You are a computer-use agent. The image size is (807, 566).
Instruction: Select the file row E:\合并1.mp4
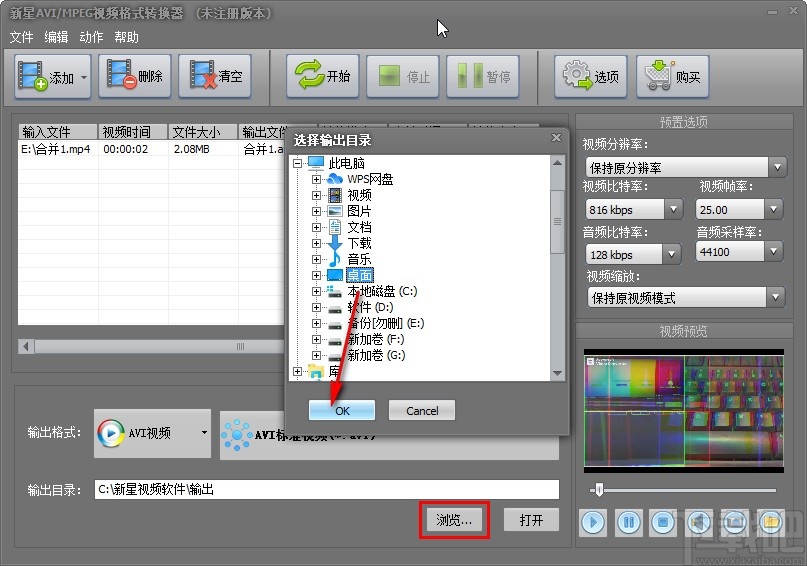tap(152, 149)
